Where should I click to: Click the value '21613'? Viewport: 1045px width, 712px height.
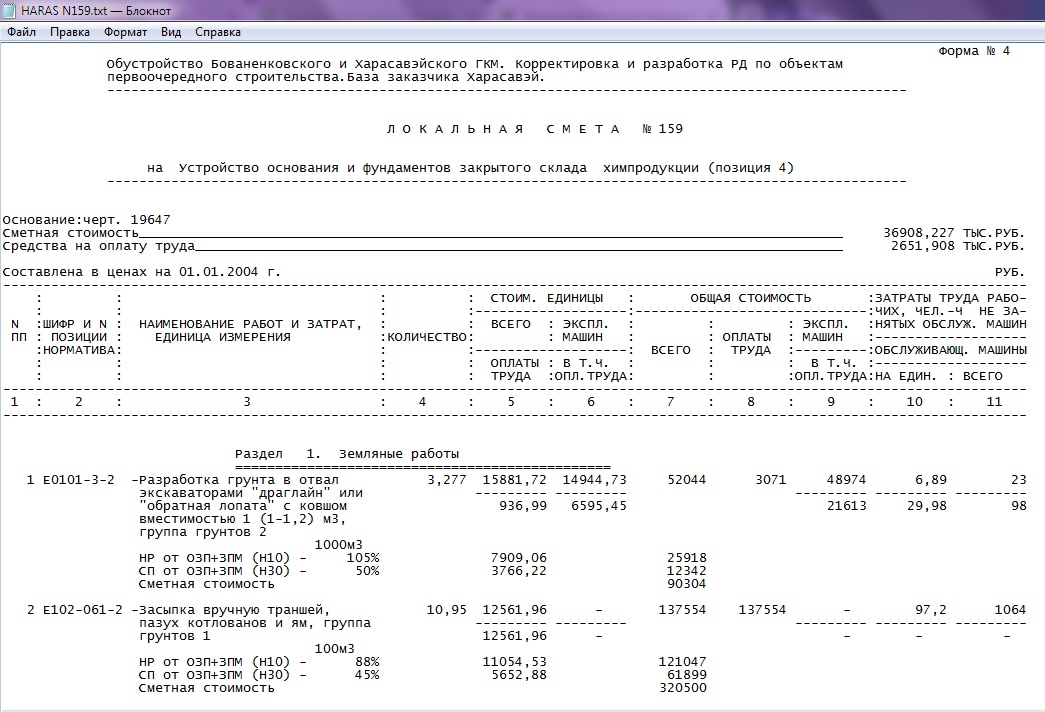click(846, 506)
